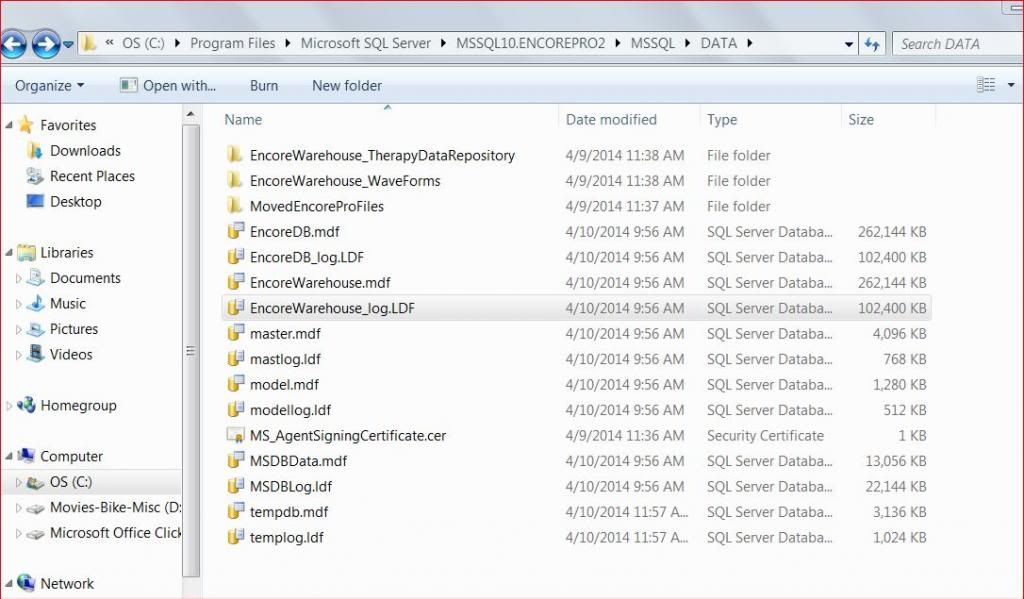Image resolution: width=1024 pixels, height=599 pixels.
Task: Select EncoreWarehouse_WaveForms folder
Action: click(x=345, y=181)
